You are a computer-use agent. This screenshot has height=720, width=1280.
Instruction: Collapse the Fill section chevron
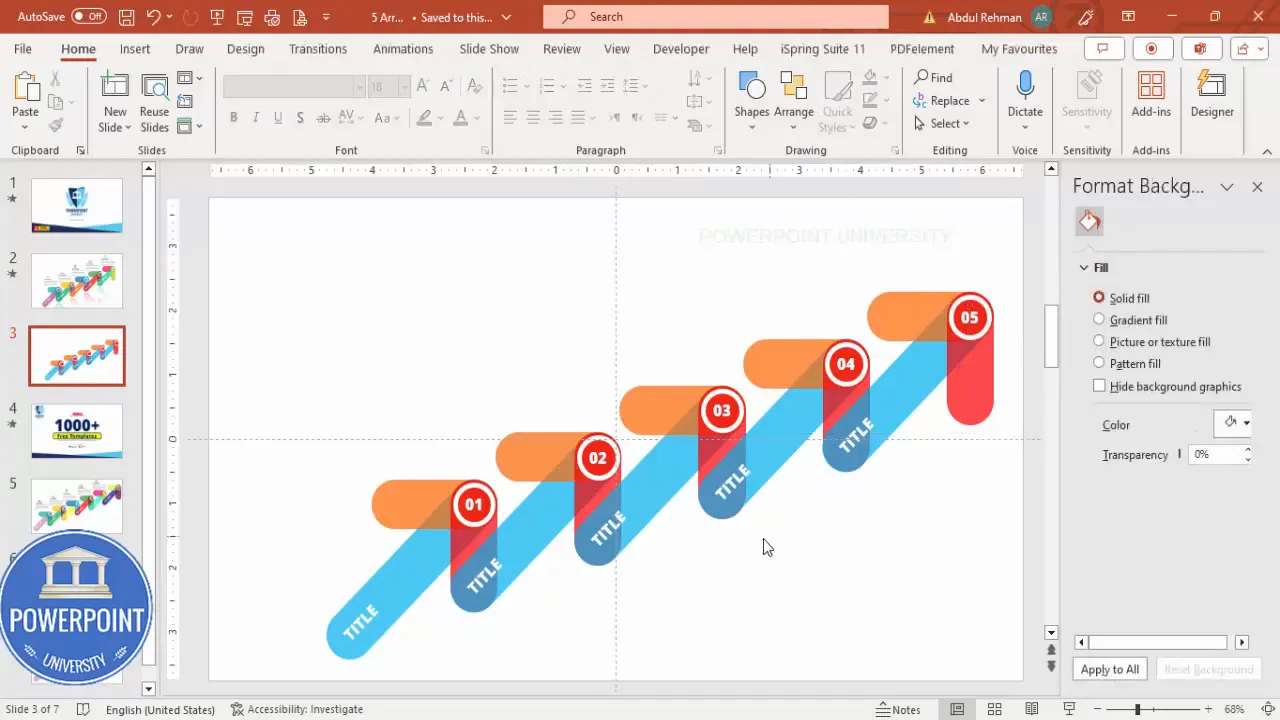point(1084,267)
